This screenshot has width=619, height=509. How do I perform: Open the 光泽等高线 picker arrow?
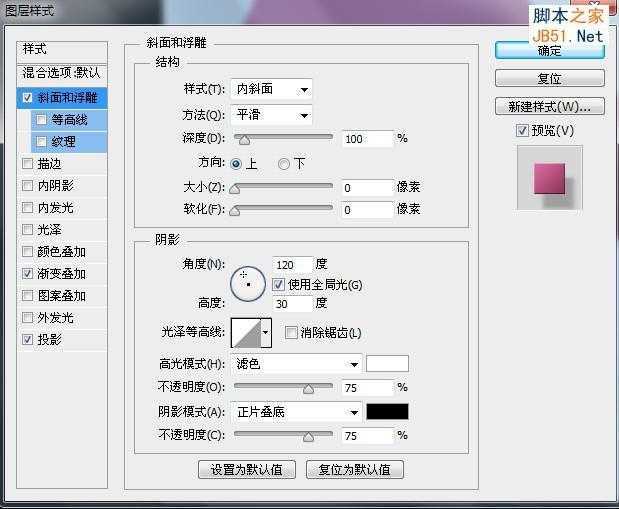[266, 333]
